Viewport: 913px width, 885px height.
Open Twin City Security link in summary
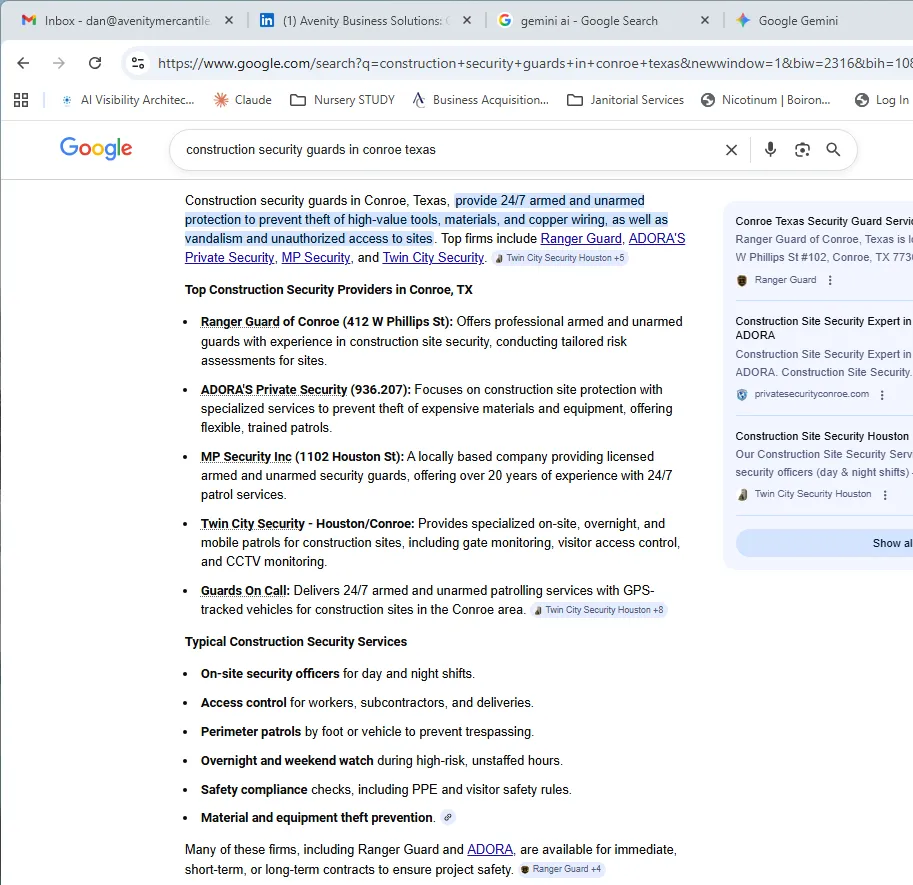pos(433,257)
